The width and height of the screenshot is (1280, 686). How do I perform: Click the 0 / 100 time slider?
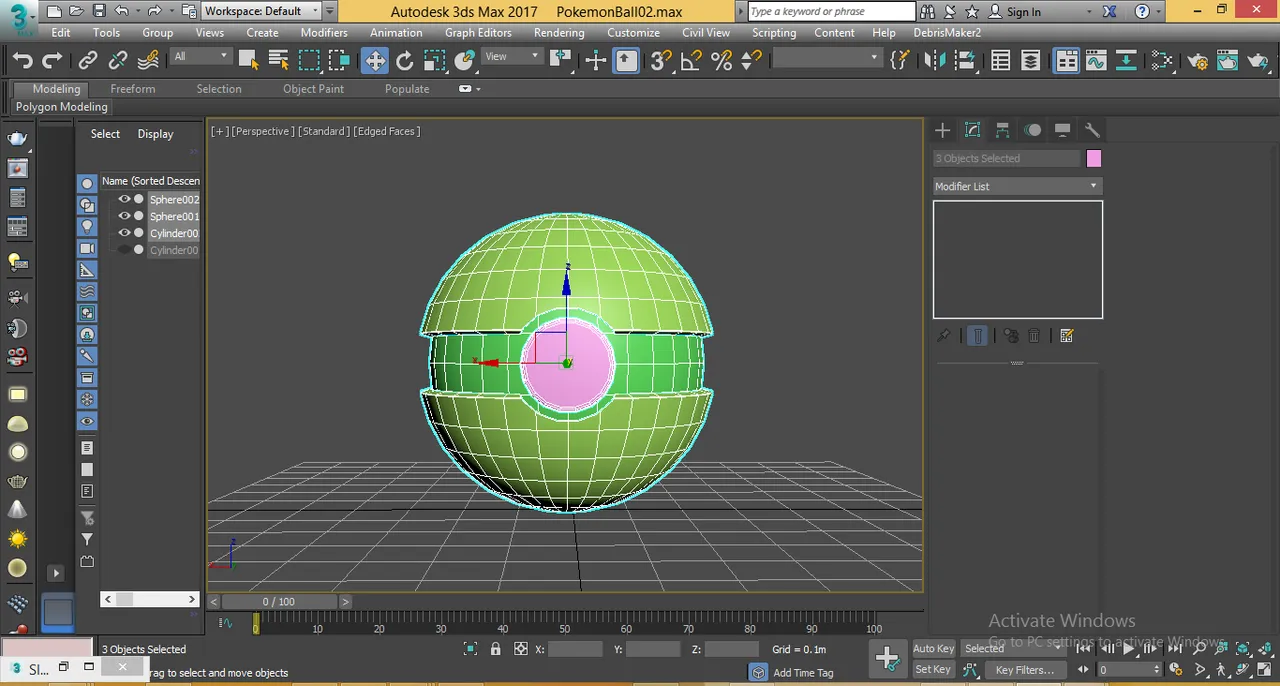[279, 601]
